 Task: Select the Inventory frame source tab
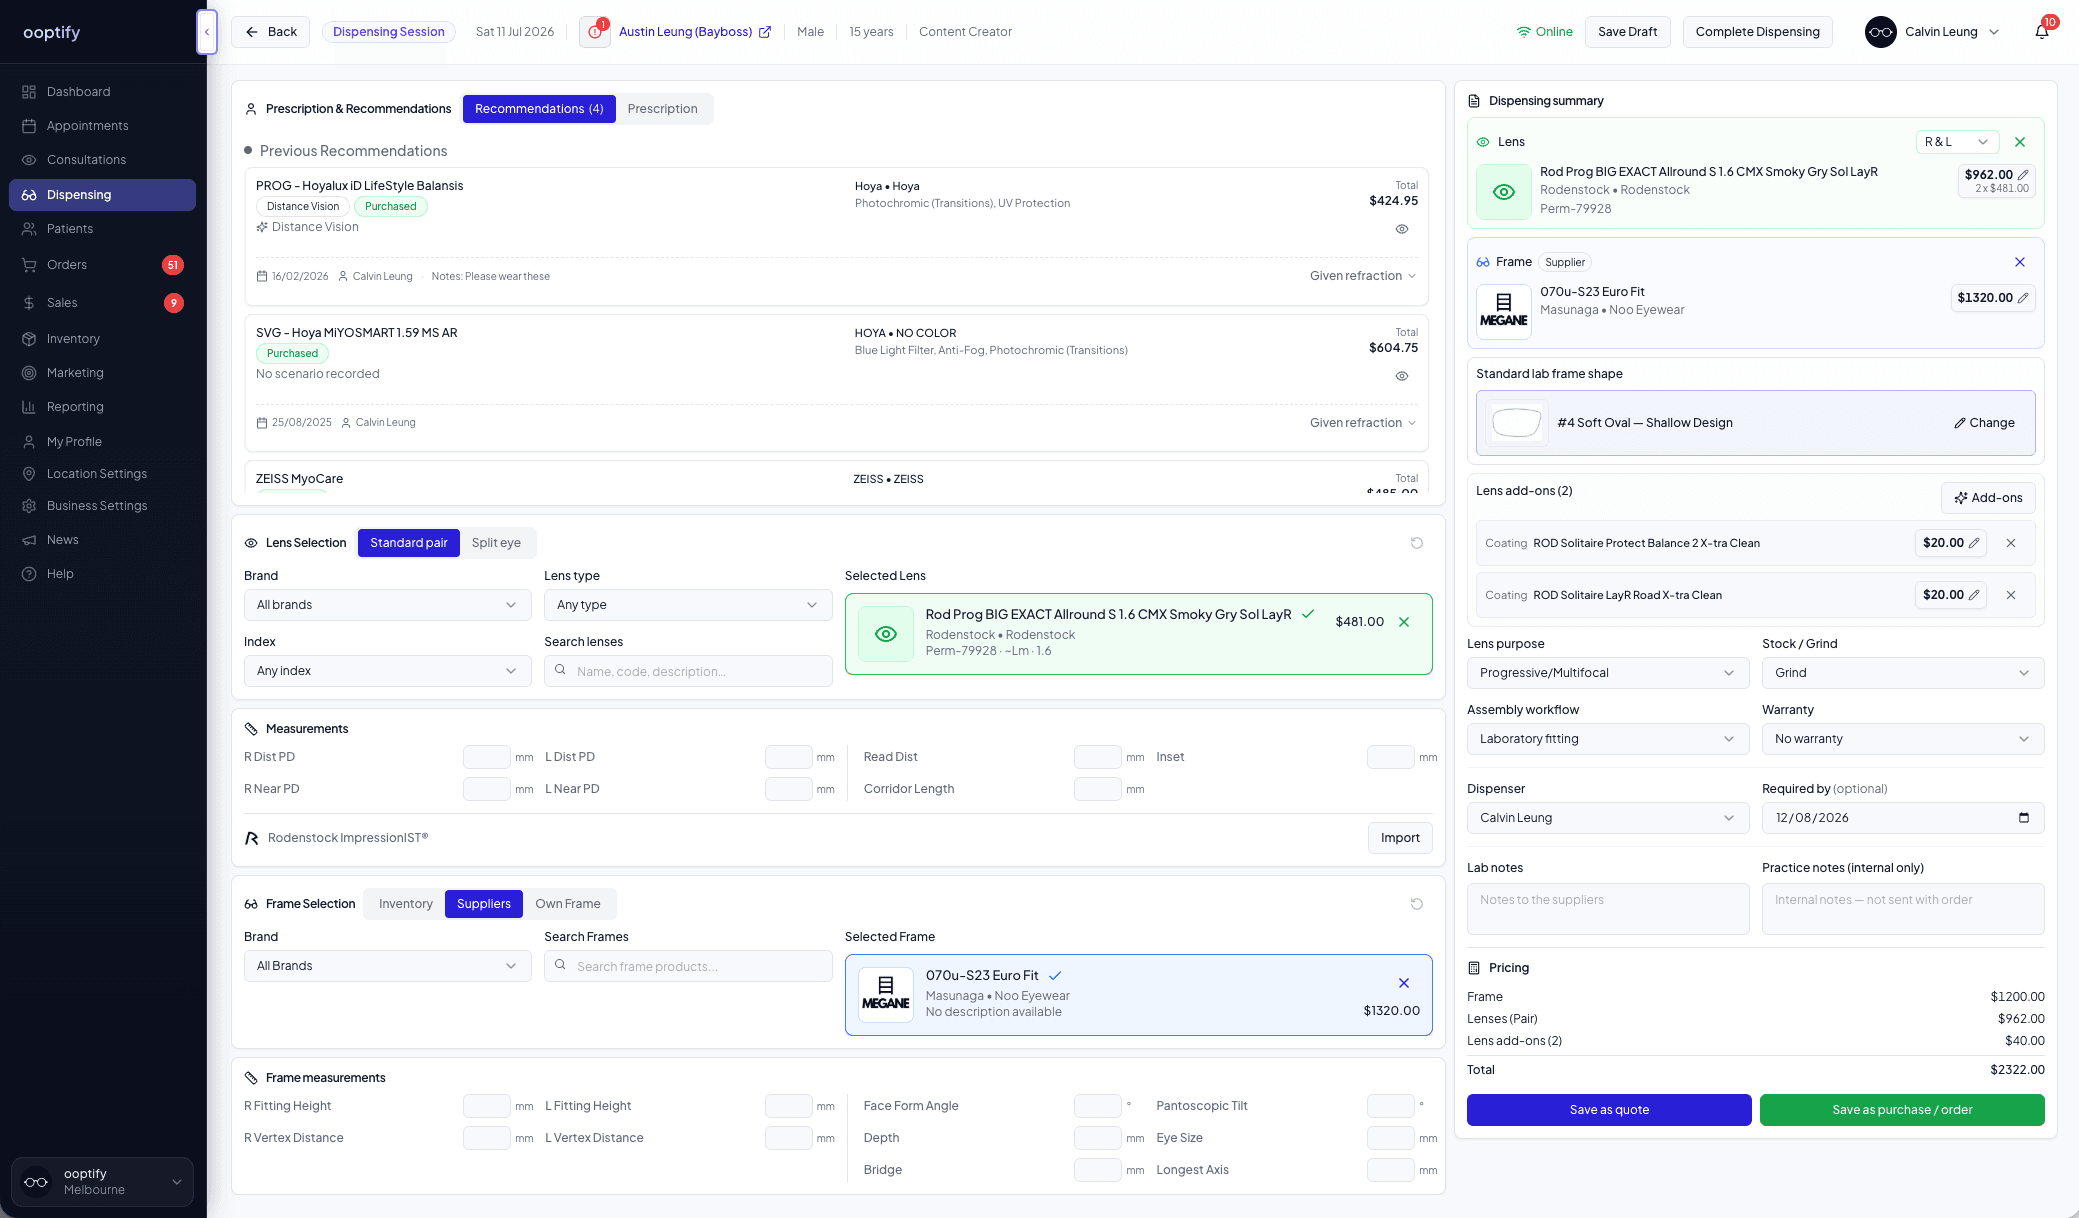(406, 904)
